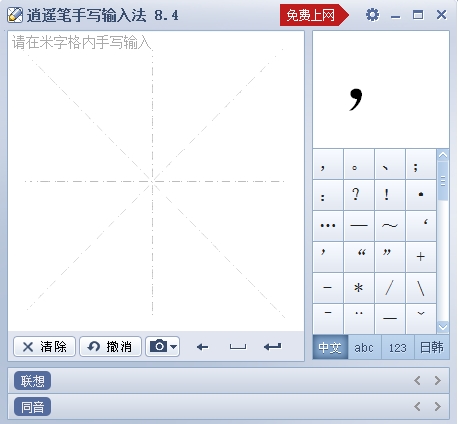The width and height of the screenshot is (459, 424).
Task: Switch to the 123 number tab
Action: 398,348
